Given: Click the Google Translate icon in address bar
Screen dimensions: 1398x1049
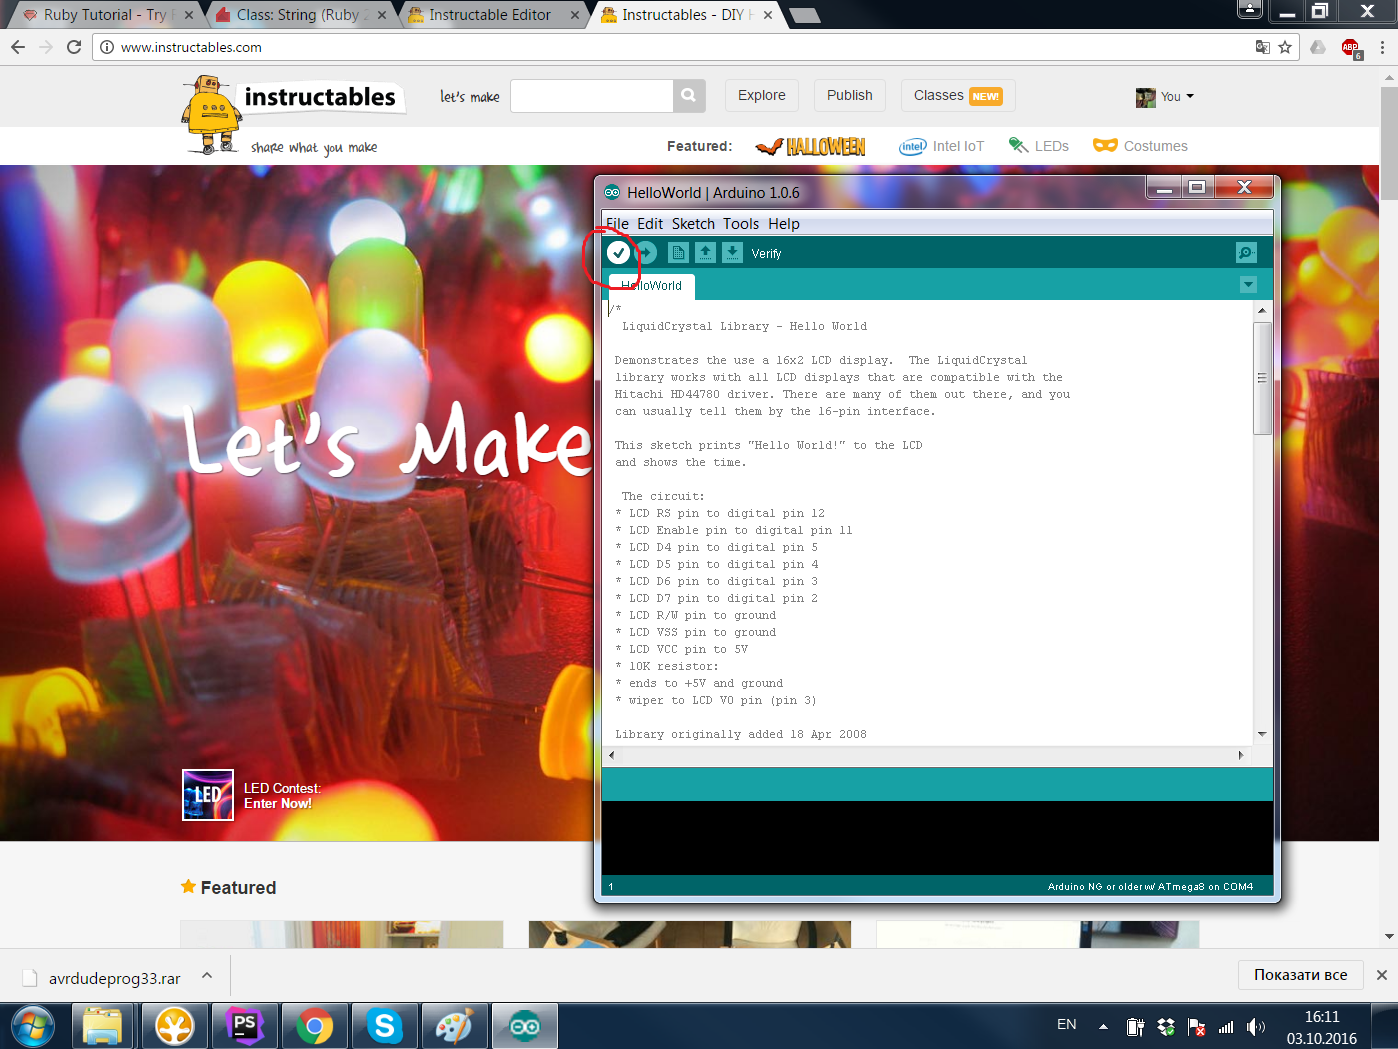Looking at the screenshot, I should point(1263,47).
